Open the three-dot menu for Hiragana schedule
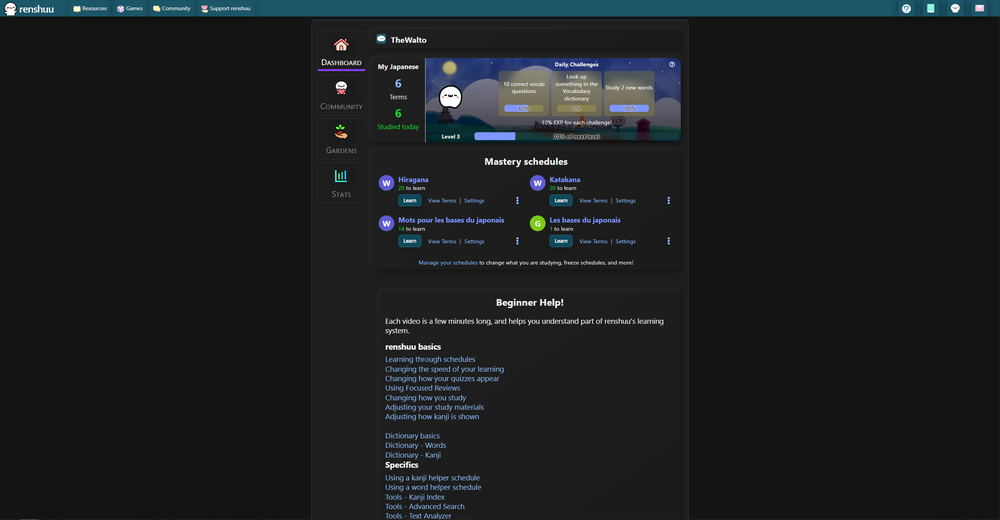 click(x=517, y=200)
